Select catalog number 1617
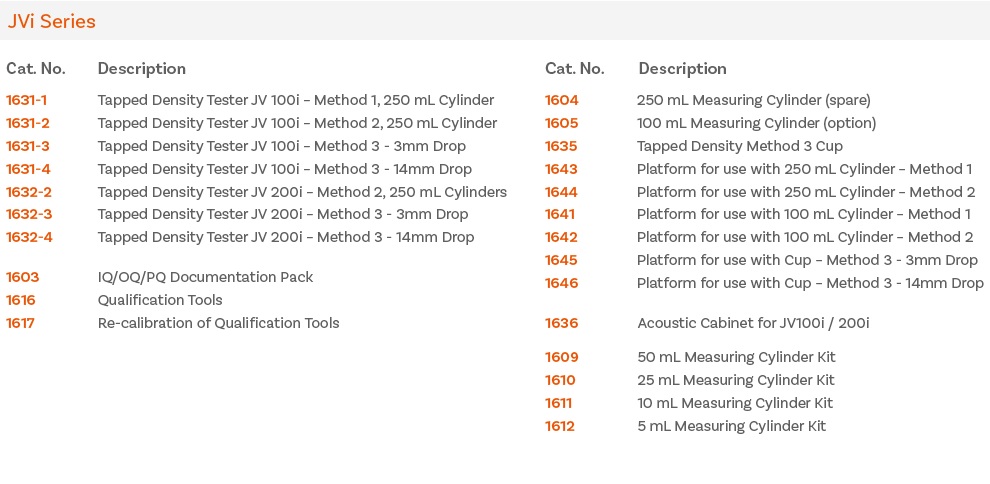The width and height of the screenshot is (990, 484). click(x=21, y=323)
